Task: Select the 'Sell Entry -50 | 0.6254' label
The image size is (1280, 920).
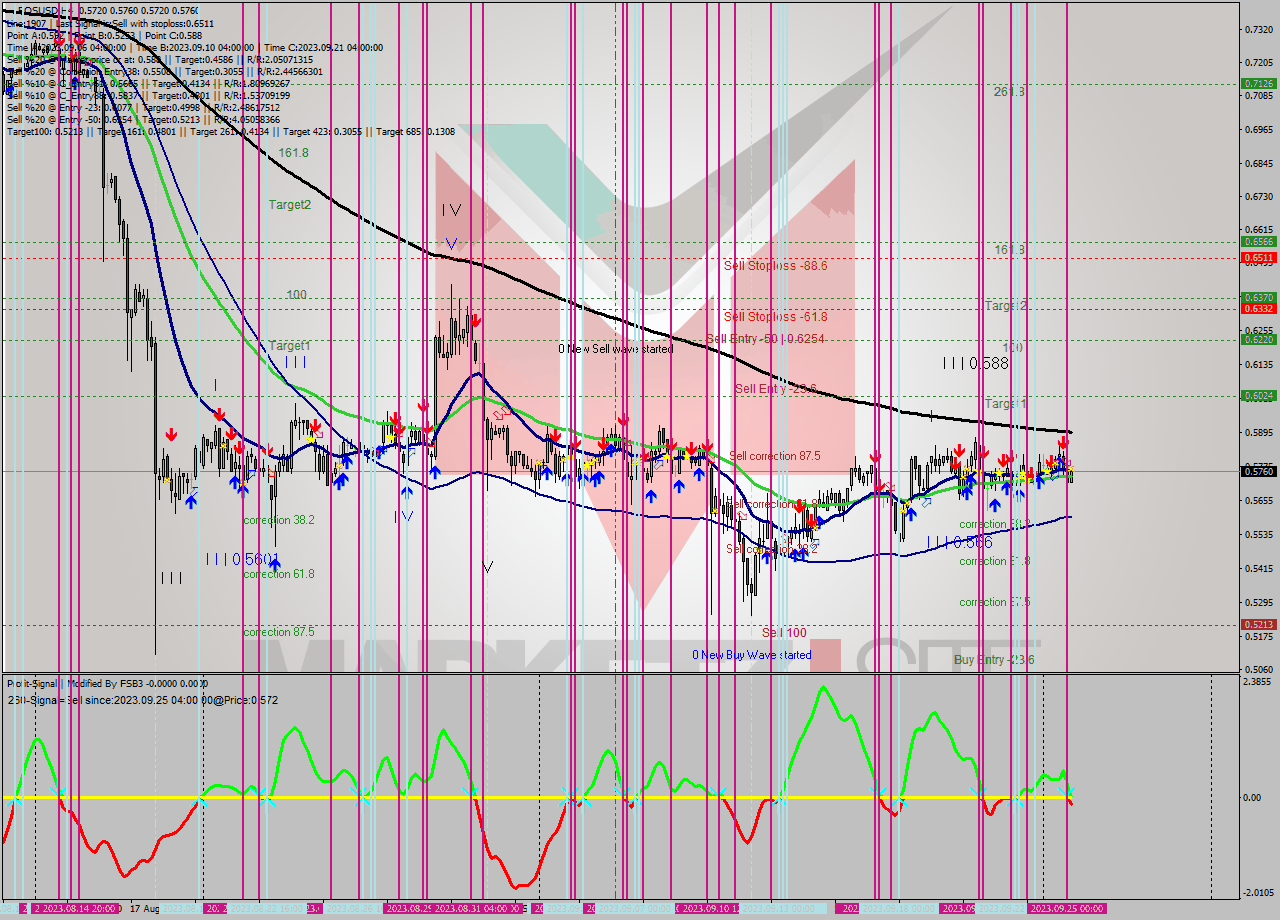Action: tap(765, 339)
